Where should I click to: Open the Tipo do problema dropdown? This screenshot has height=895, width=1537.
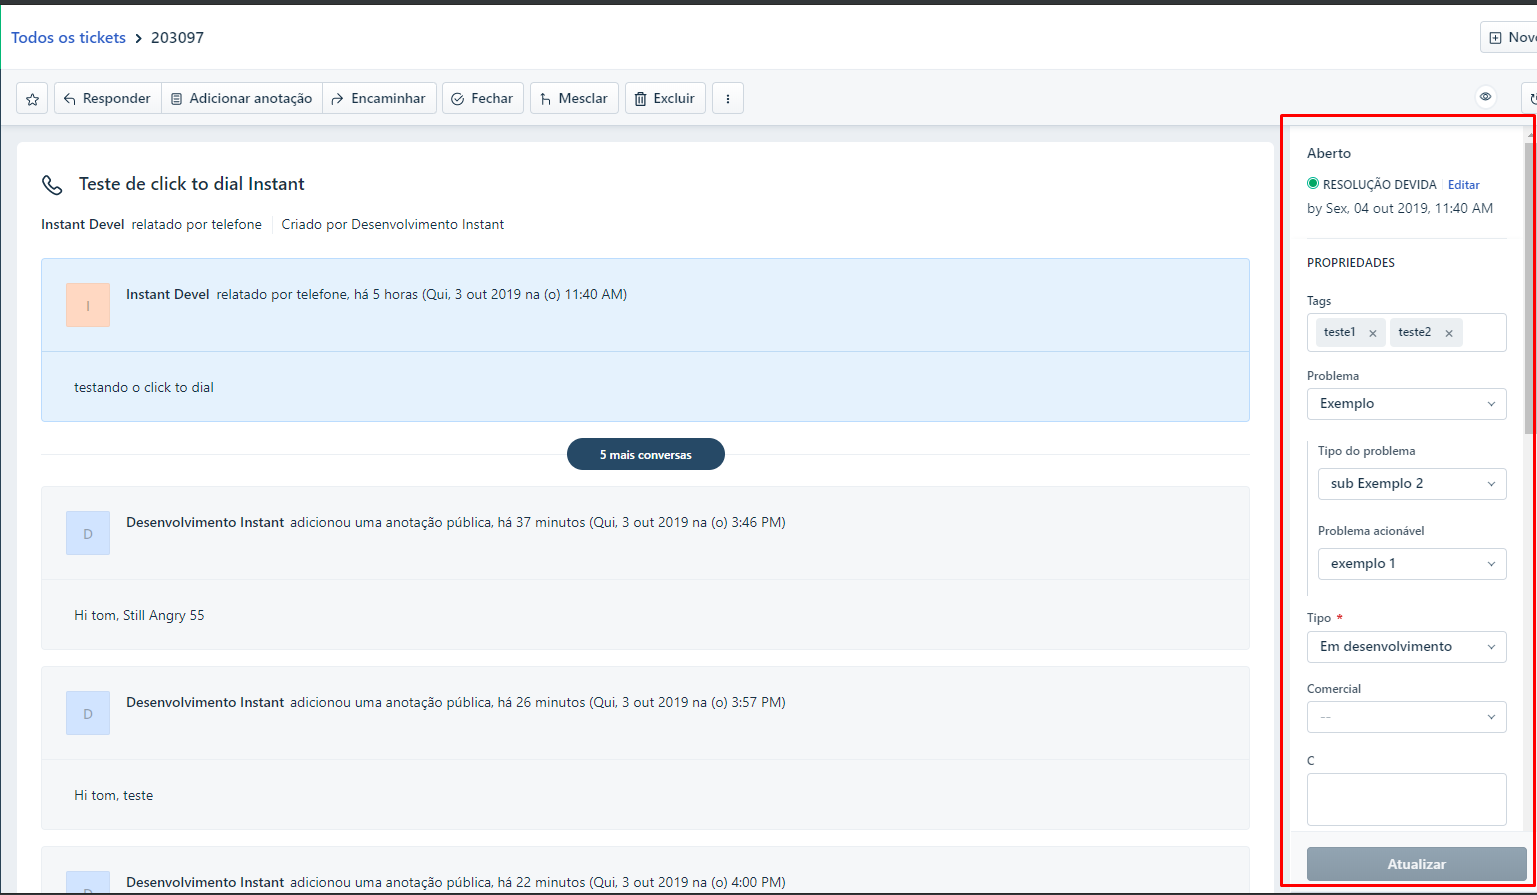point(1412,484)
